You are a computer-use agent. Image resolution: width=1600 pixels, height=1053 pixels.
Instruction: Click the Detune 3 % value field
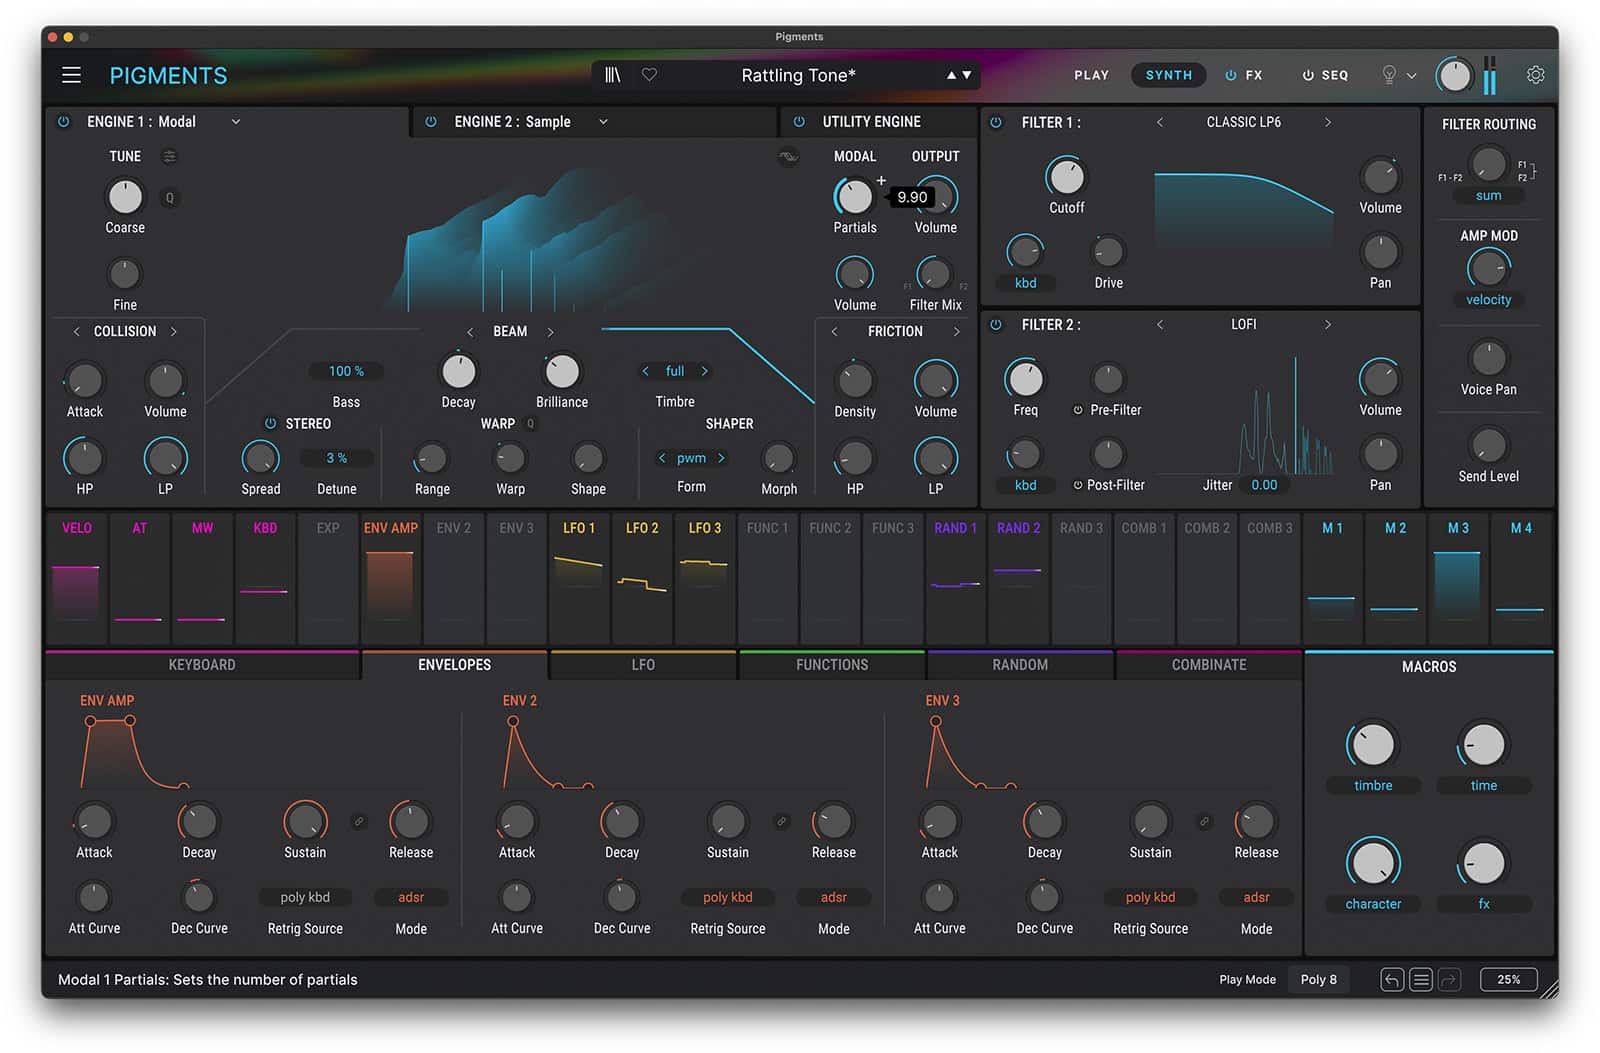point(337,458)
